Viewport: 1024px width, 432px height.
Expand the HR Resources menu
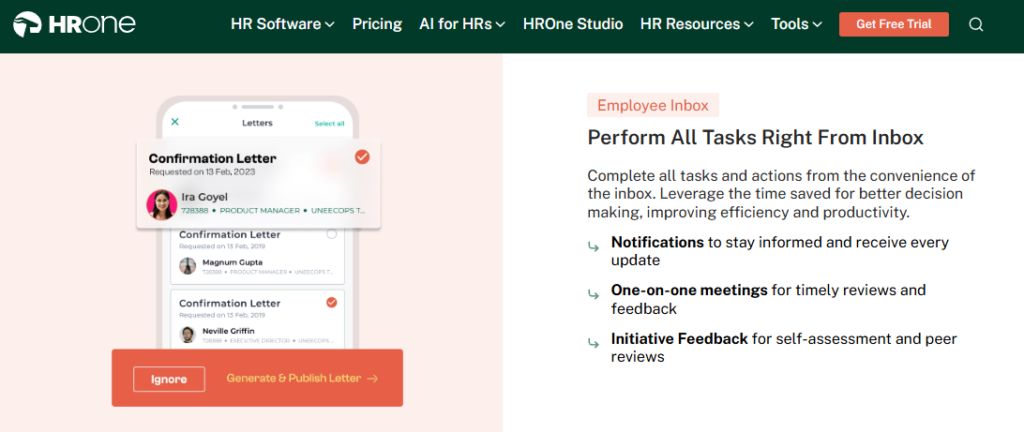pyautogui.click(x=697, y=24)
